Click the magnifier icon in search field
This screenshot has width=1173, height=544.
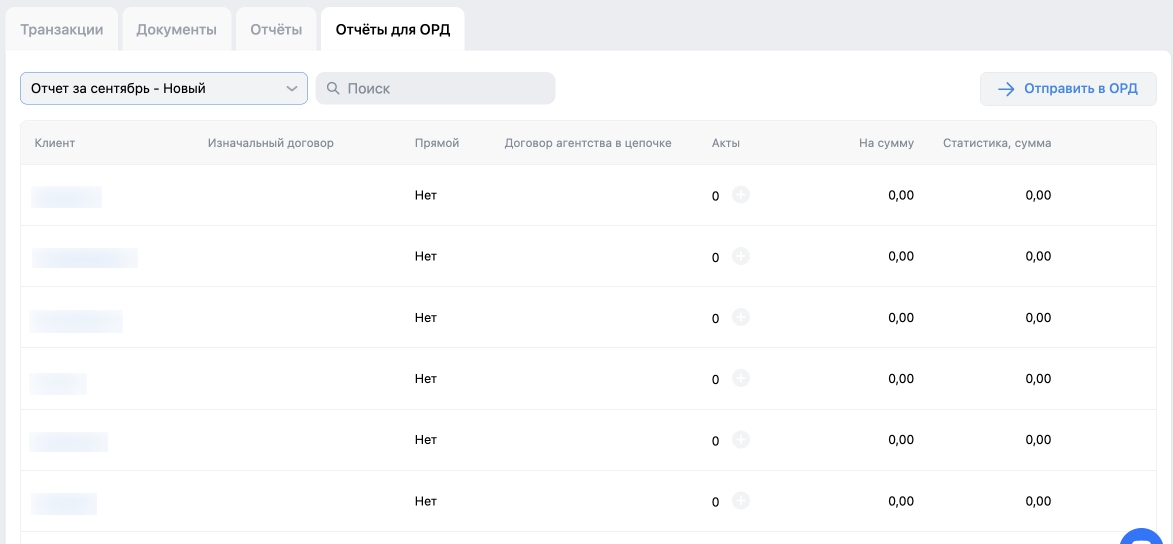(x=333, y=88)
